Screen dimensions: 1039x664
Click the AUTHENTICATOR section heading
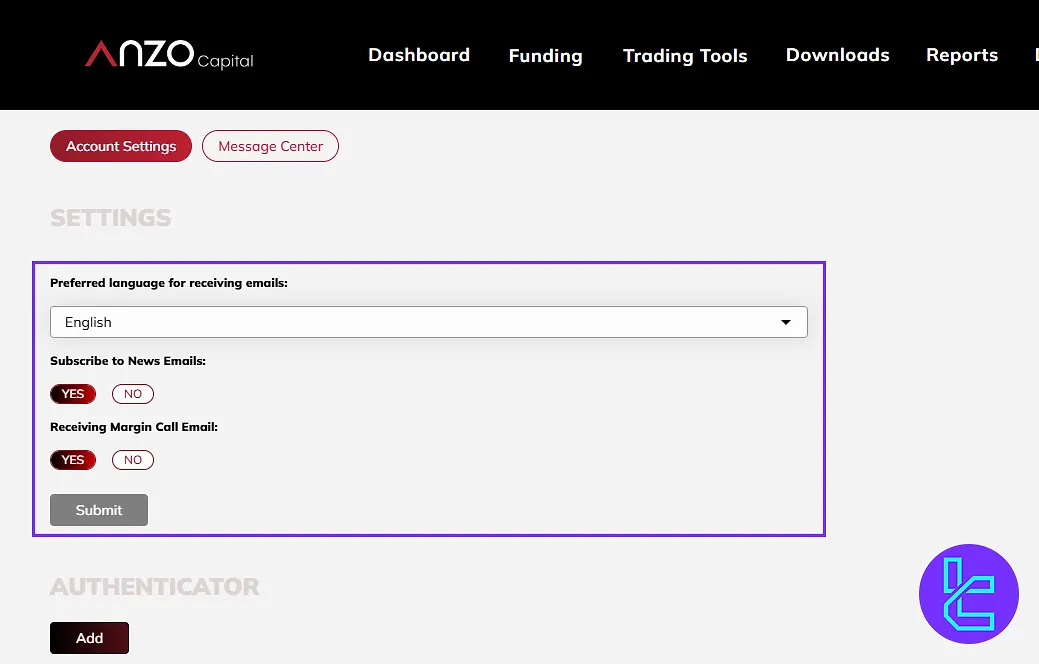(155, 586)
